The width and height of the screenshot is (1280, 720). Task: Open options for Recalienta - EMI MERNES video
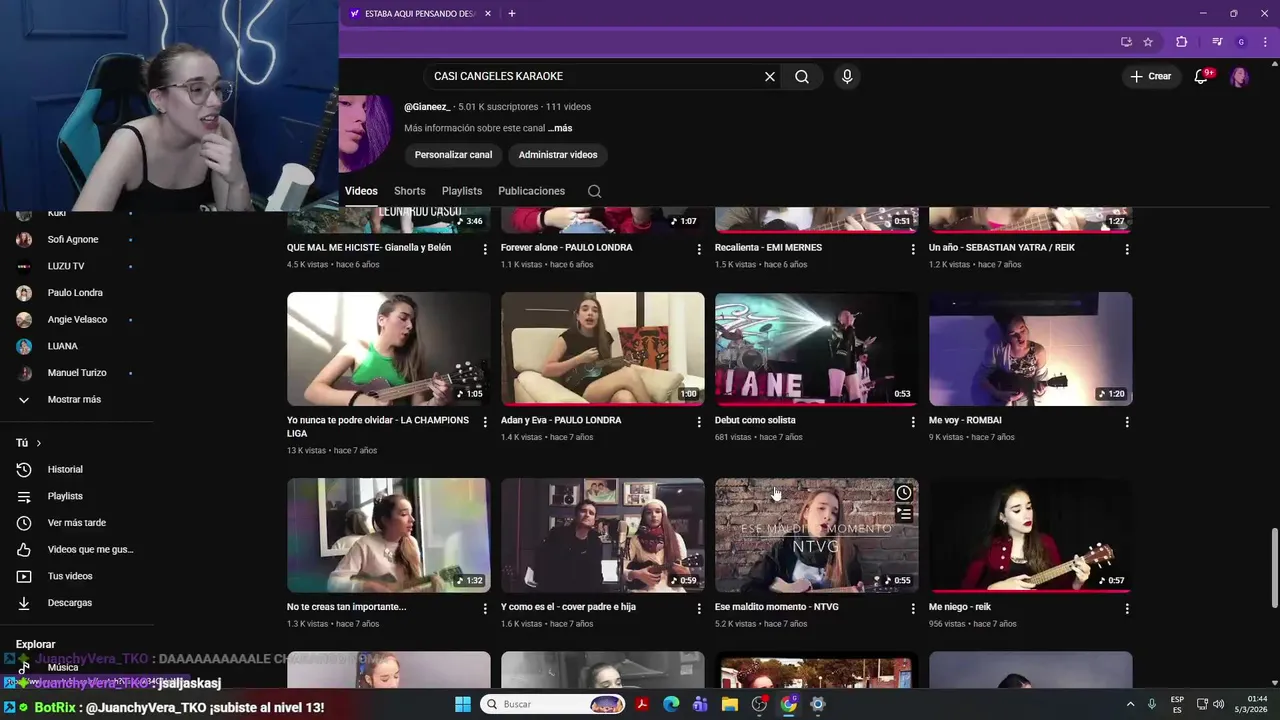pyautogui.click(x=913, y=249)
